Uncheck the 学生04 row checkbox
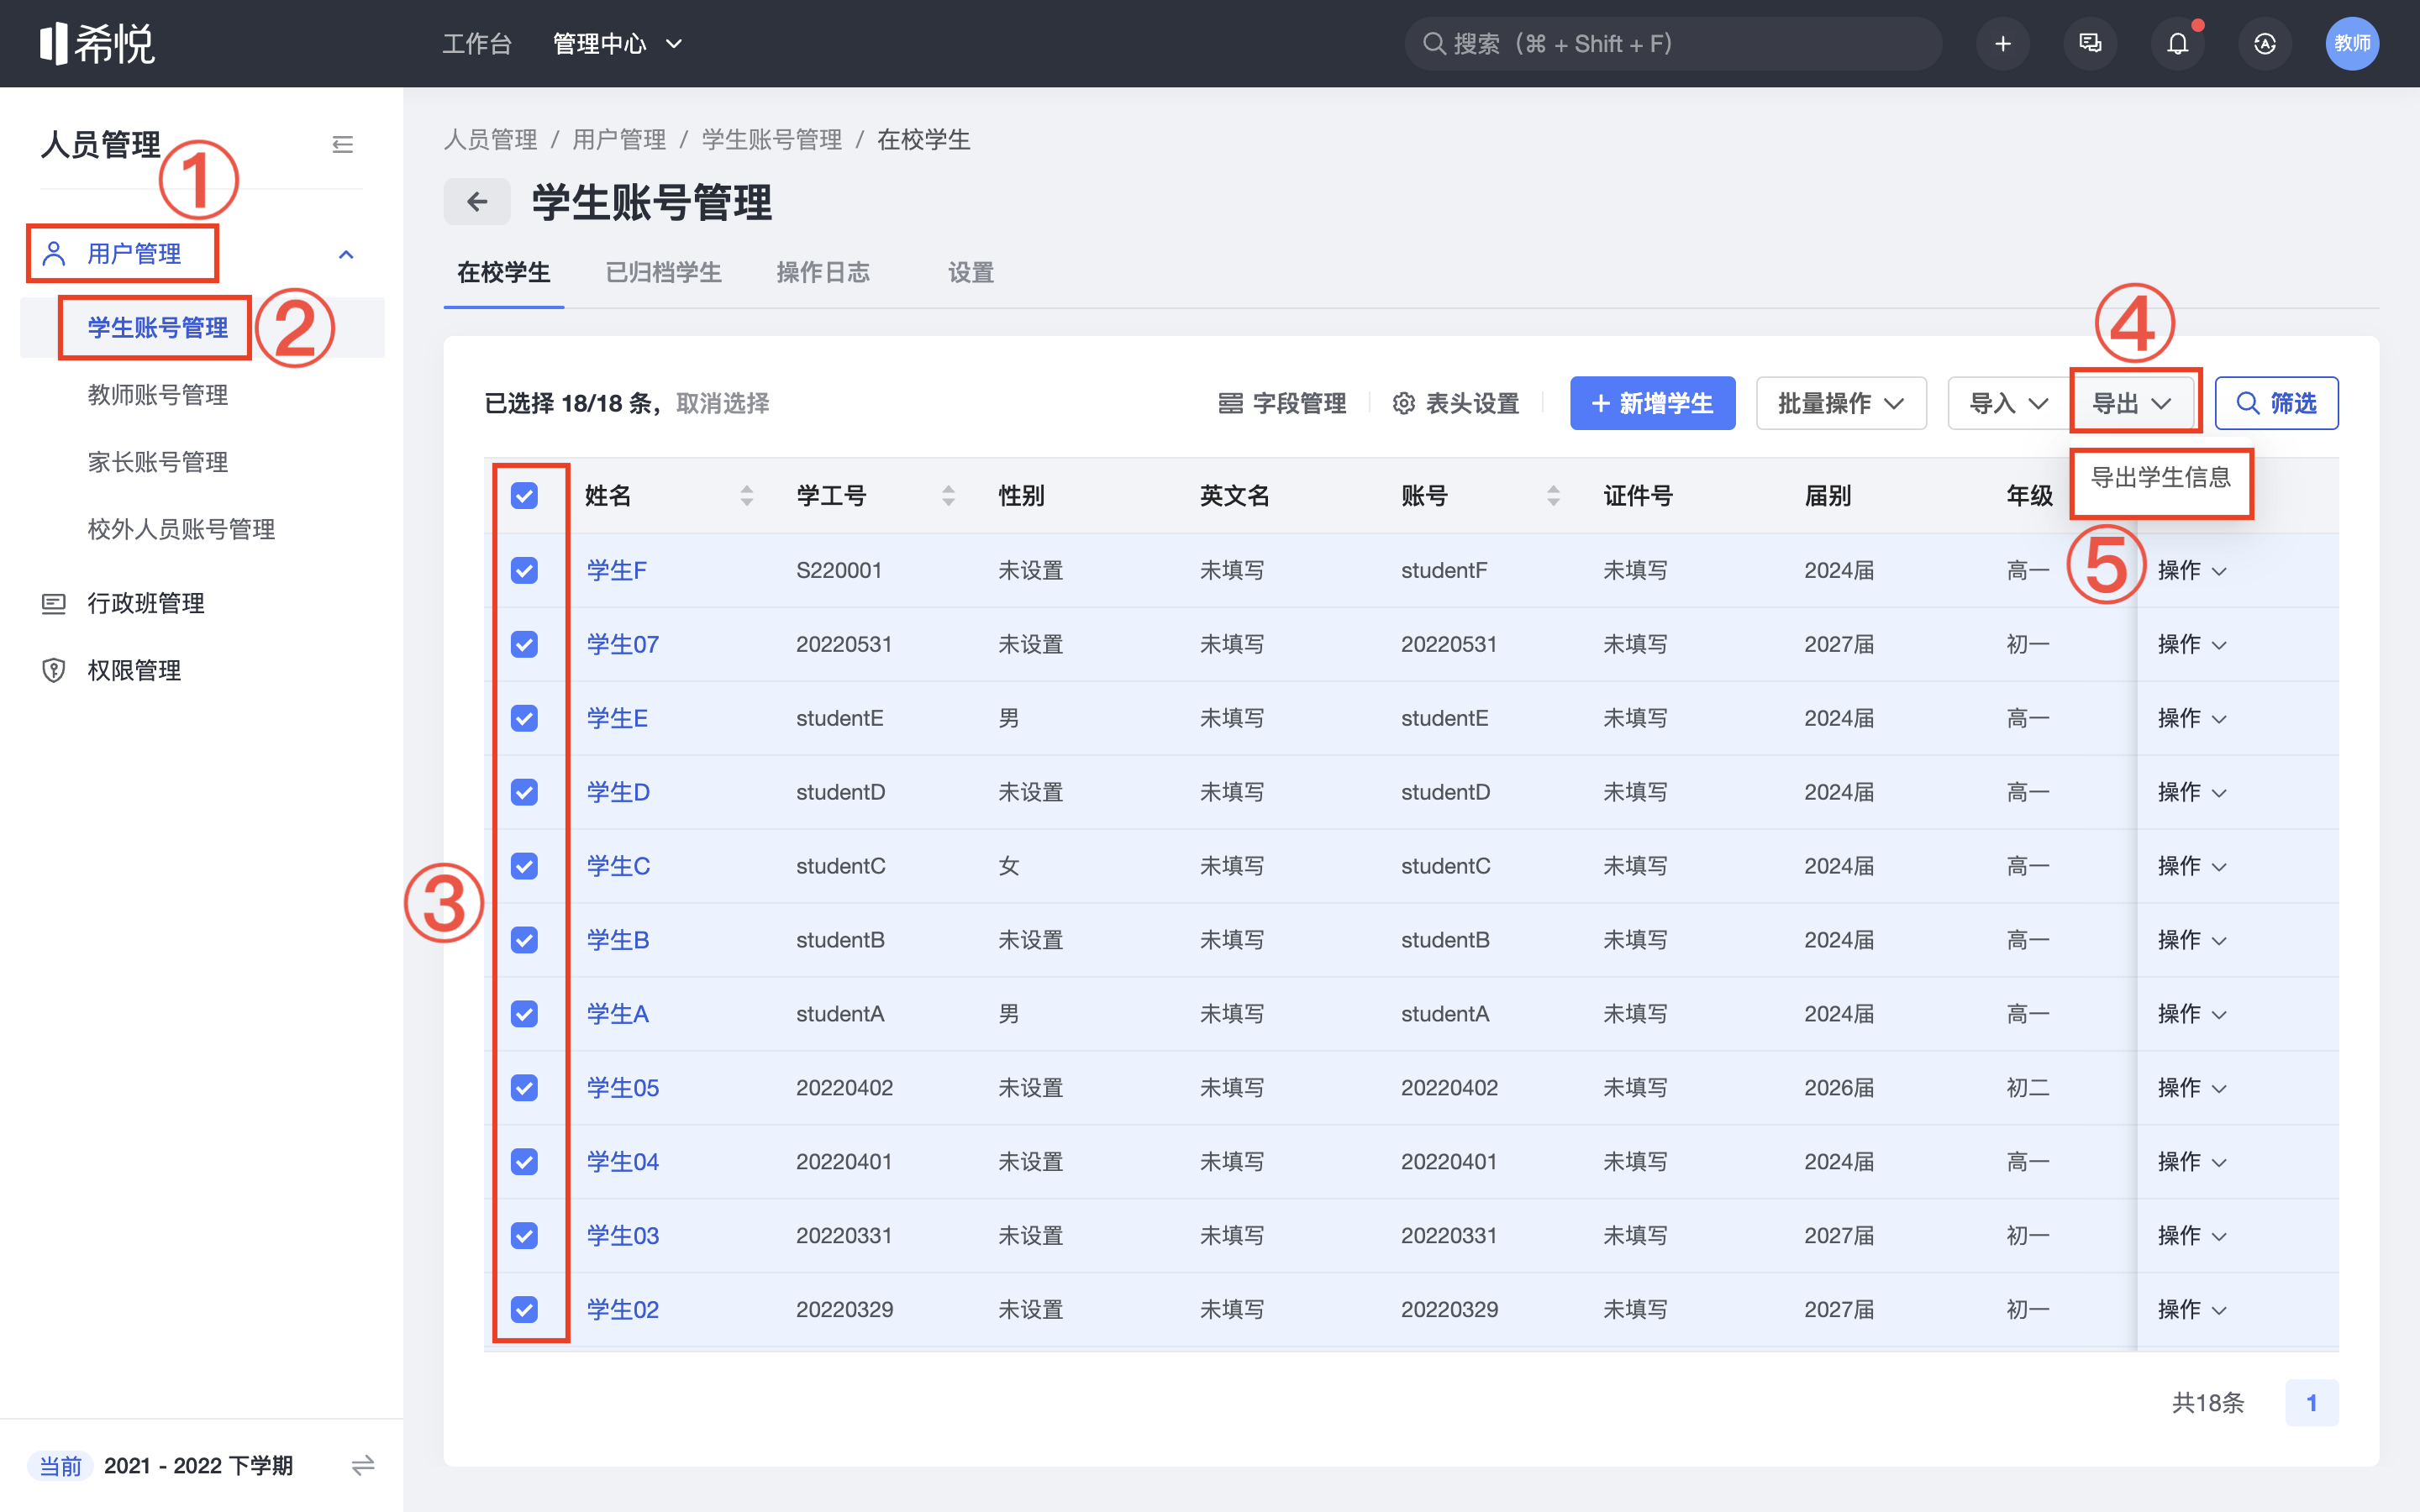Viewport: 2420px width, 1512px height. (x=524, y=1162)
